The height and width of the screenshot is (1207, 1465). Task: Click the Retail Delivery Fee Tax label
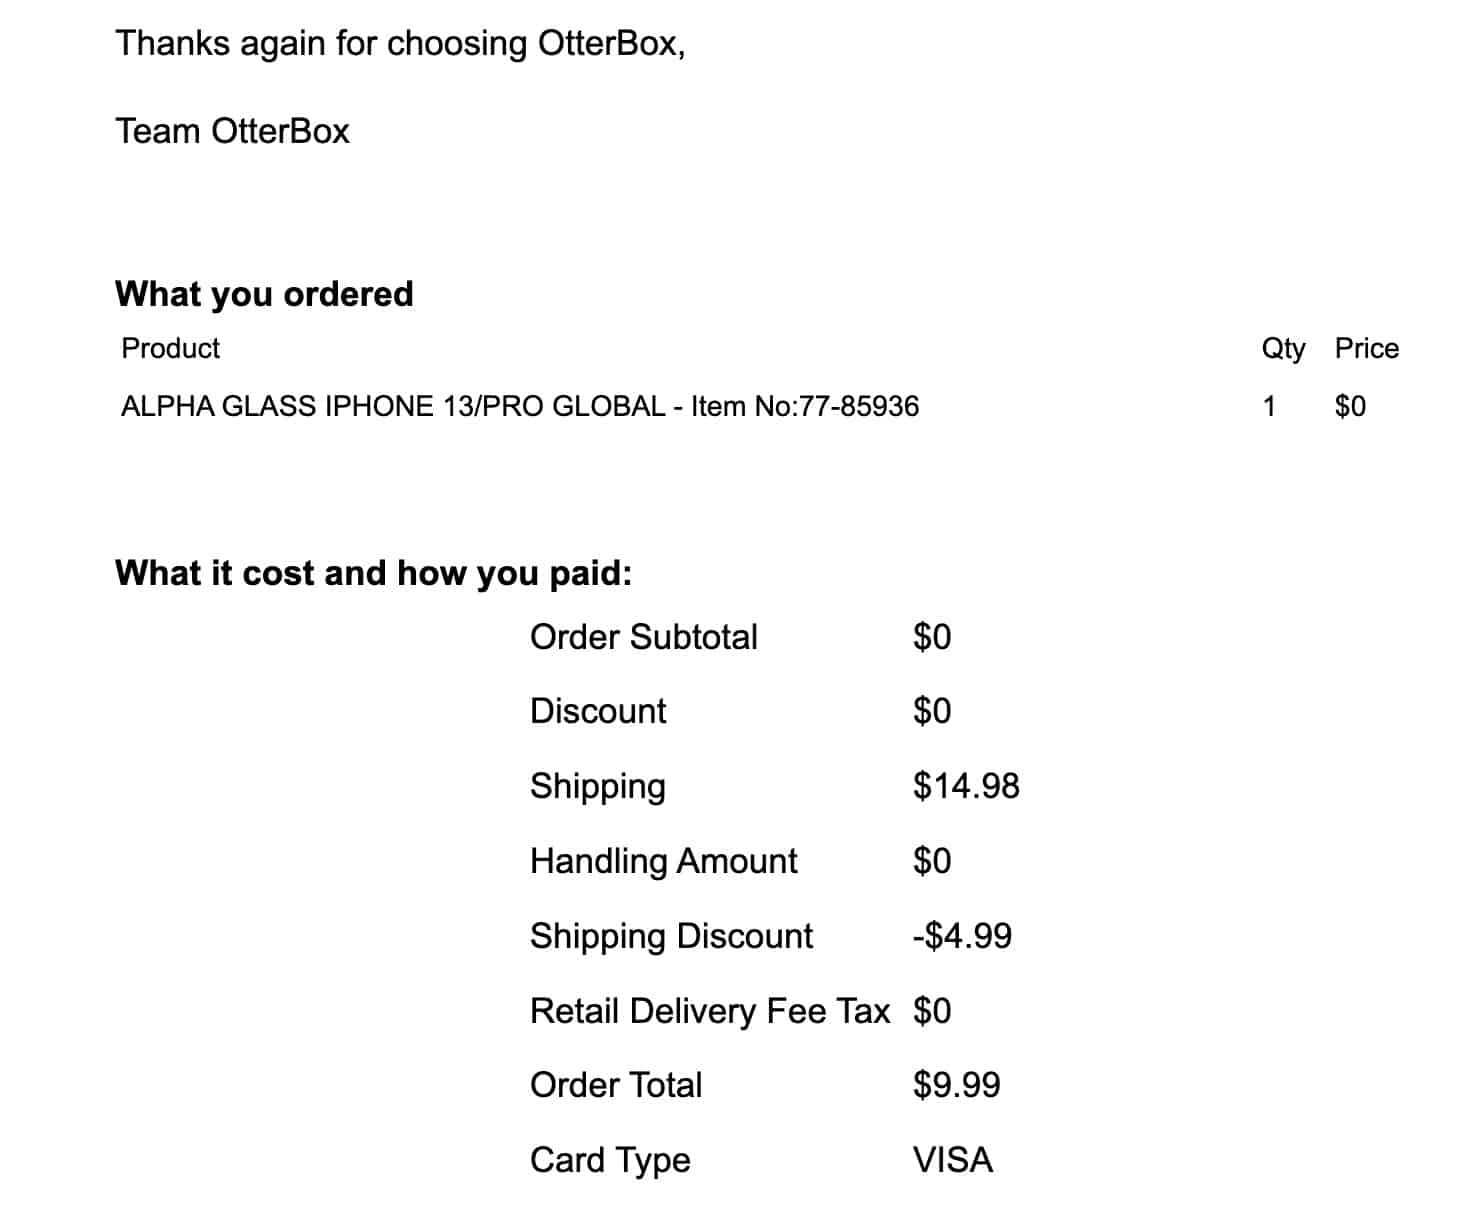(x=710, y=1011)
